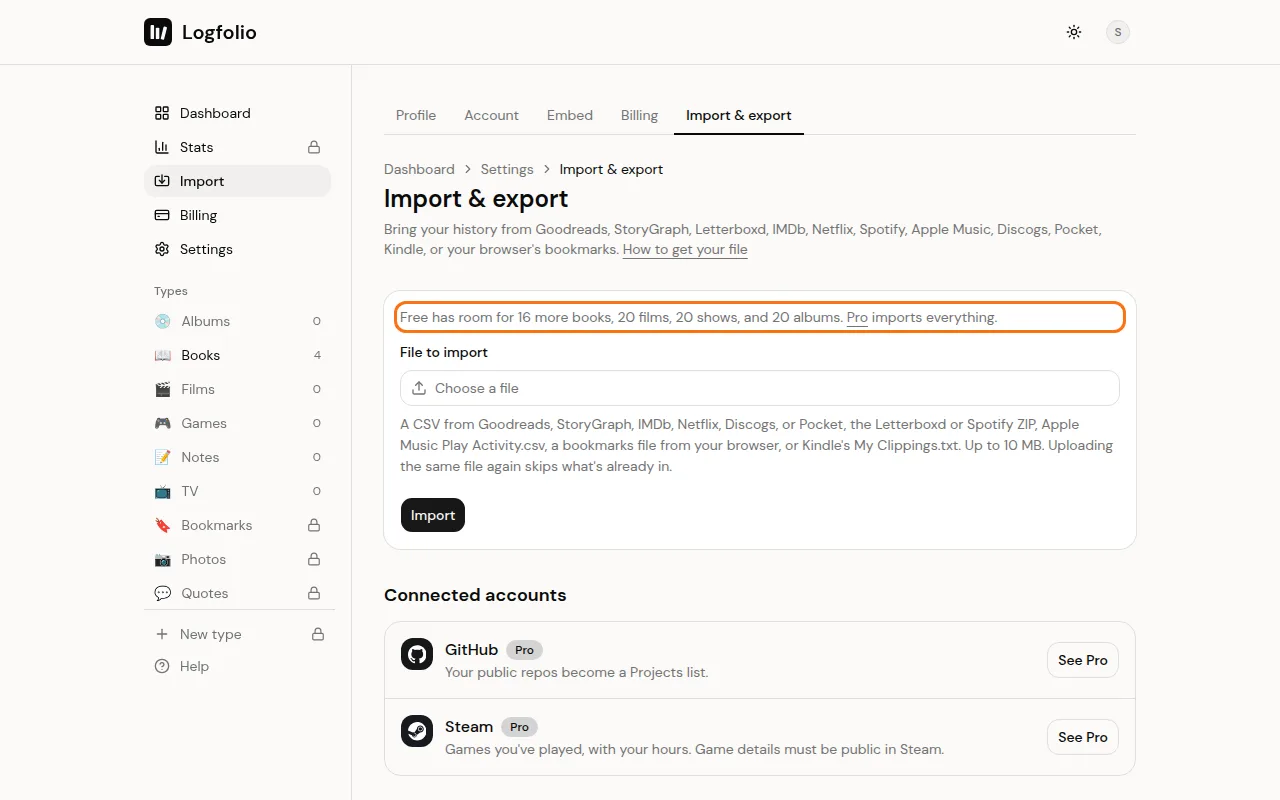This screenshot has height=800, width=1280.
Task: Open the Books type list
Action: pyautogui.click(x=237, y=355)
